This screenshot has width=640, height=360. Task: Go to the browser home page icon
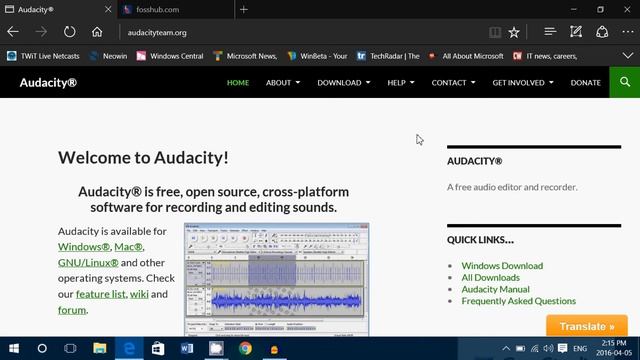pos(97,32)
